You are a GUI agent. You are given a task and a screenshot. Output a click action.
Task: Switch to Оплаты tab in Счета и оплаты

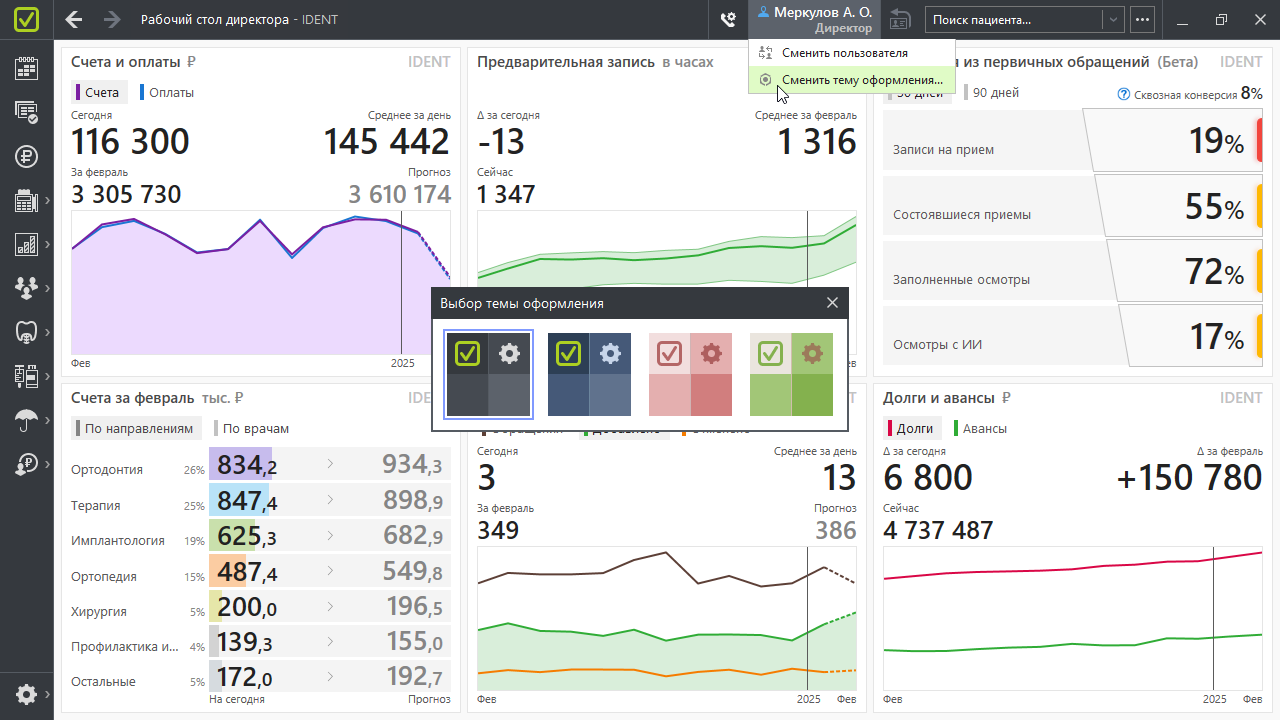(x=167, y=92)
